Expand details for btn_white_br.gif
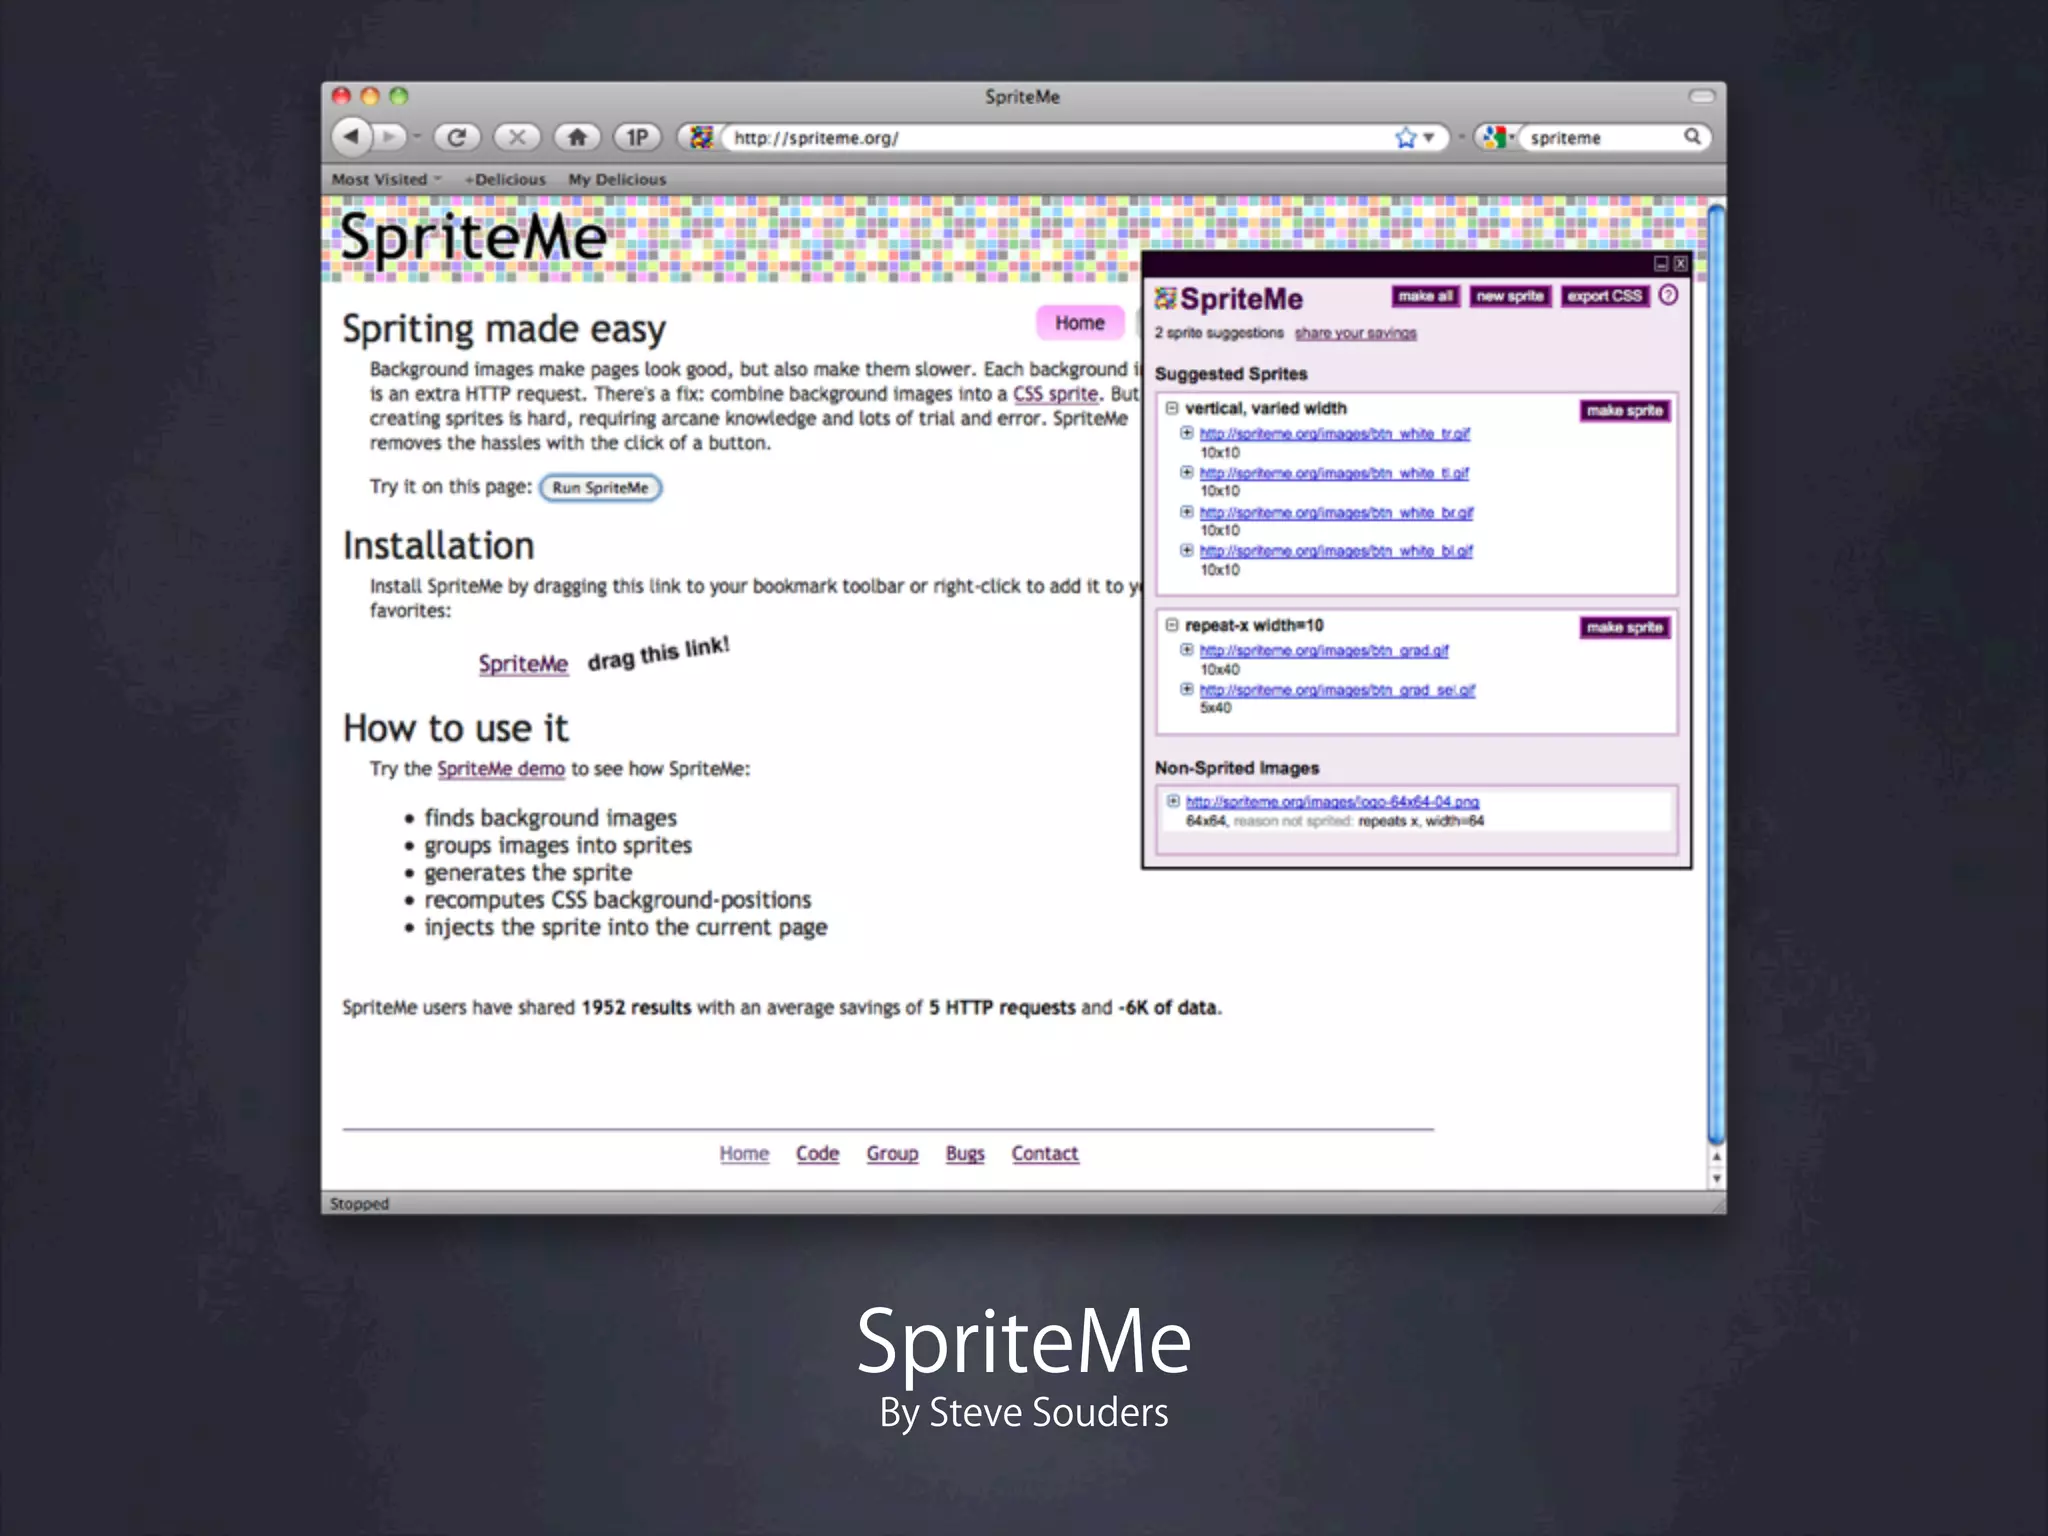This screenshot has height=1536, width=2048. click(x=1186, y=512)
